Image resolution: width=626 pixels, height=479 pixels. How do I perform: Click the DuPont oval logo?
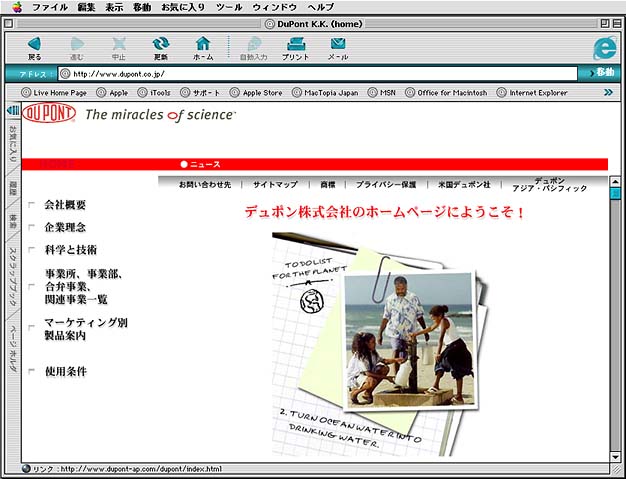pos(49,113)
